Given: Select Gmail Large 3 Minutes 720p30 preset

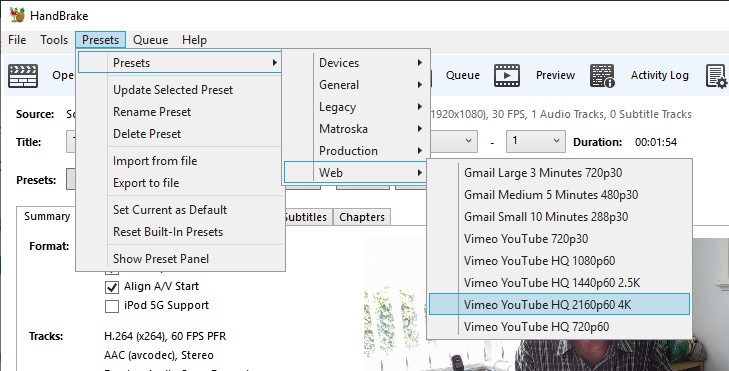Looking at the screenshot, I should point(559,173).
